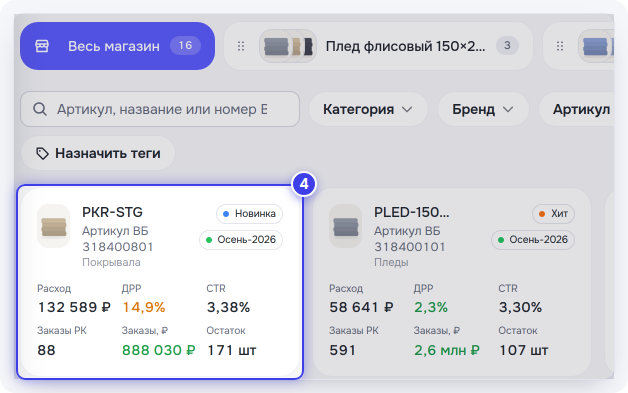Click article number 318400101
628x393 pixels.
tap(410, 247)
